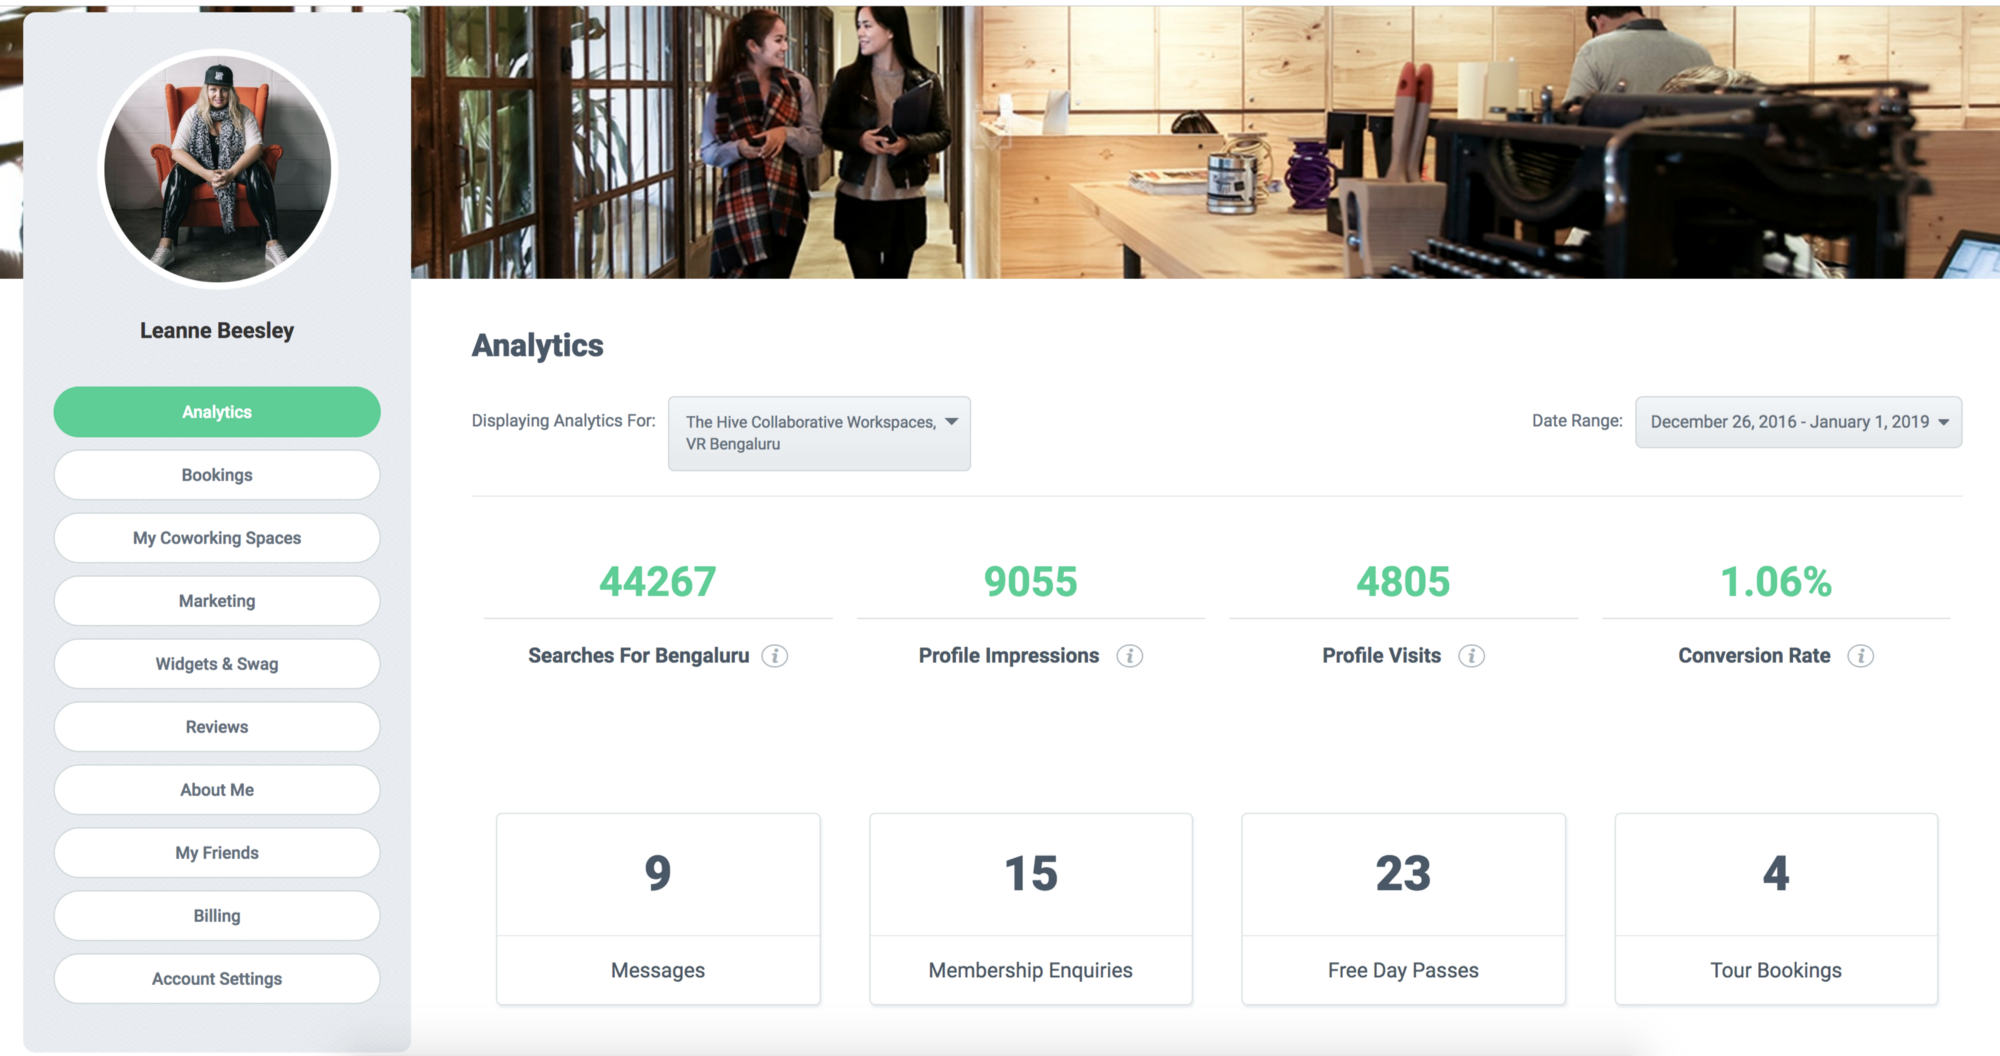Go to Bookings in the sidebar
Screen dimensions: 2000x1056
(217, 475)
